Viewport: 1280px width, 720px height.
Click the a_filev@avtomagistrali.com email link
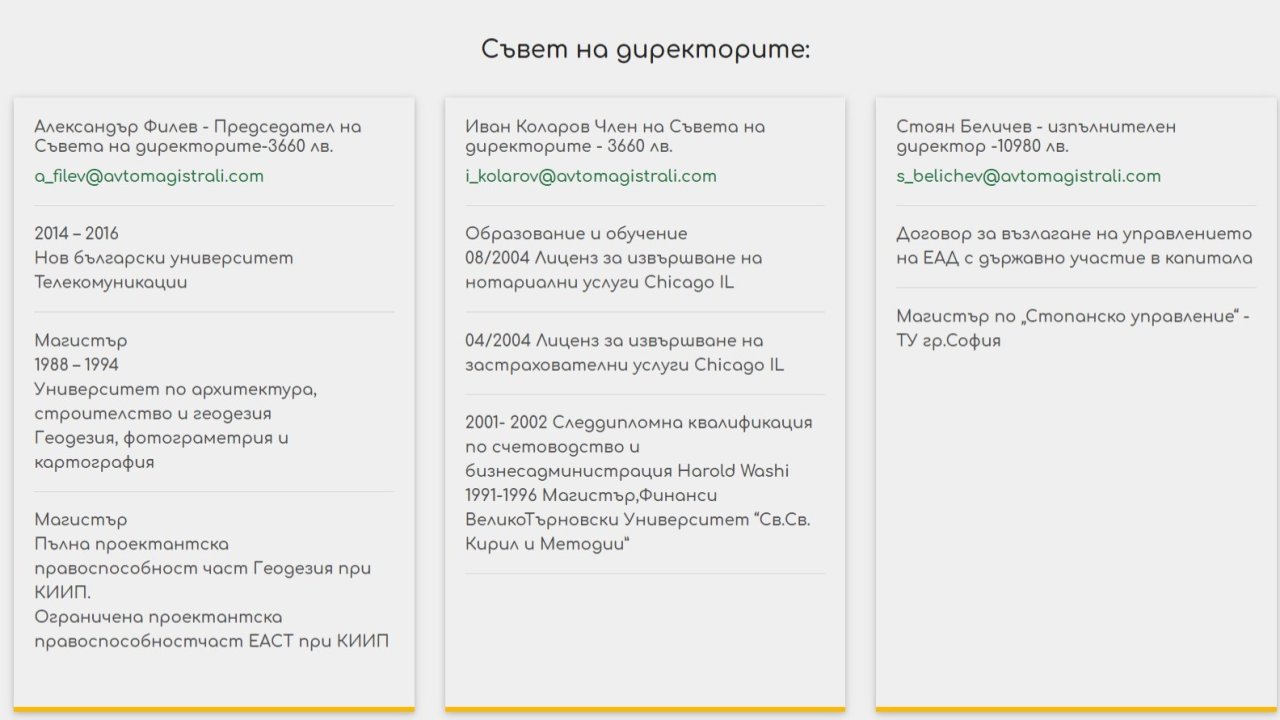pos(149,177)
